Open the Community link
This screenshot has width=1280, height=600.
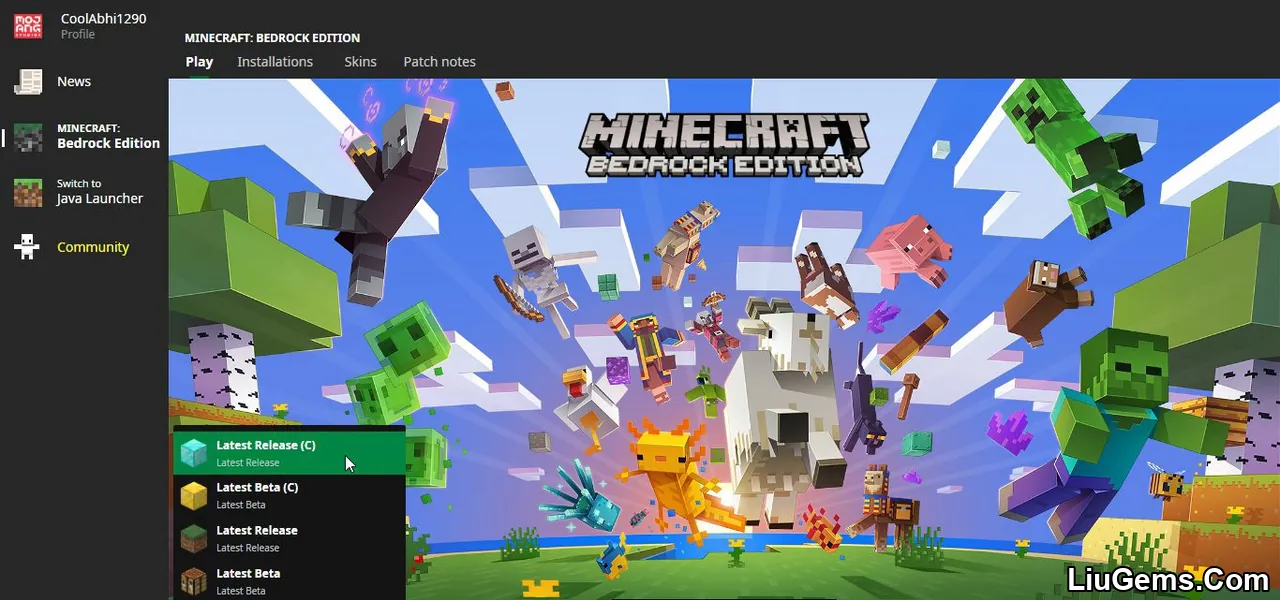tap(93, 247)
